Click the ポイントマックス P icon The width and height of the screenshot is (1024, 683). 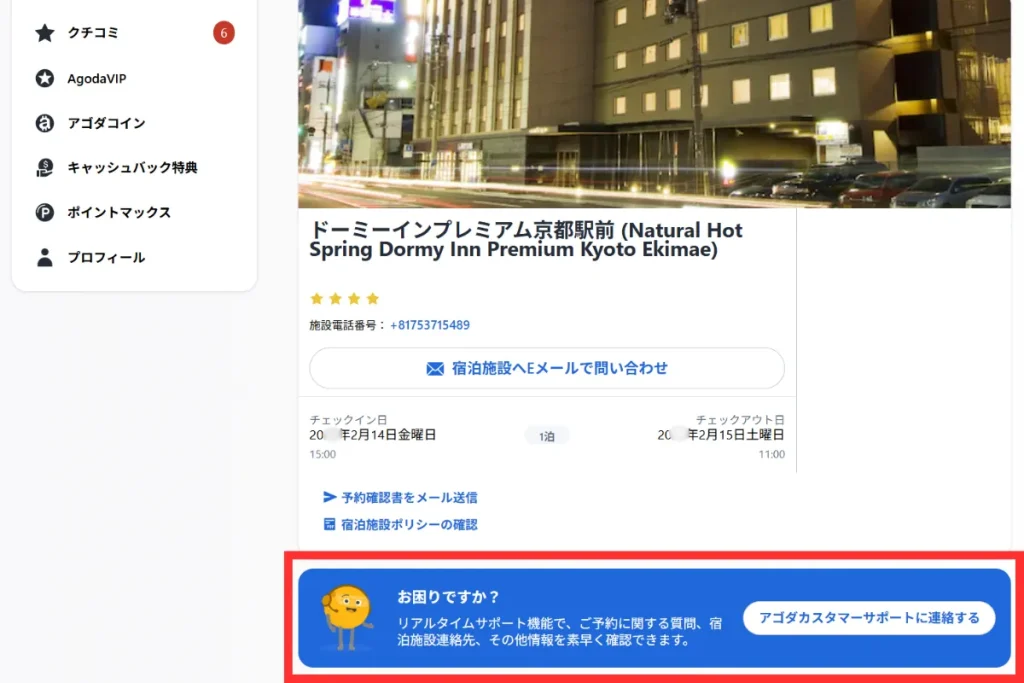click(x=44, y=212)
